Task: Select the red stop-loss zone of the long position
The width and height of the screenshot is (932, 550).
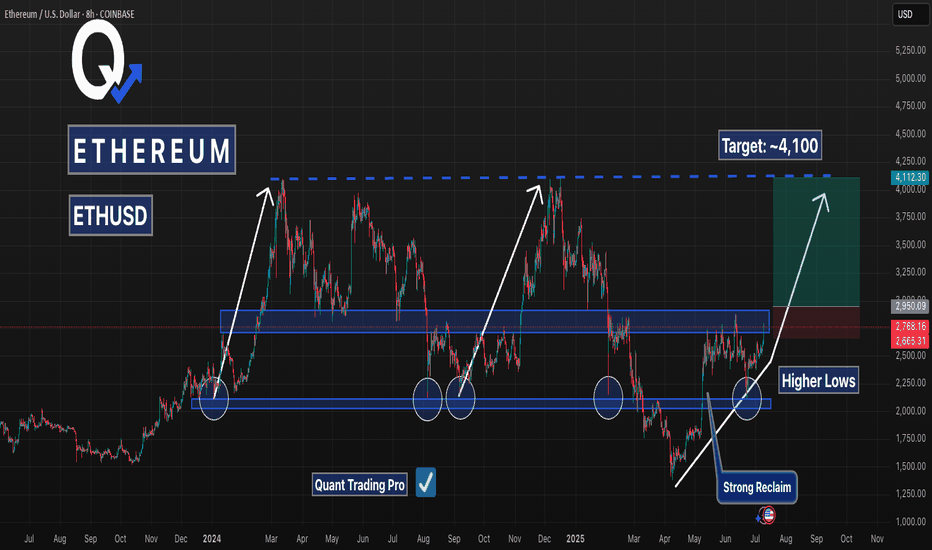Action: 816,323
